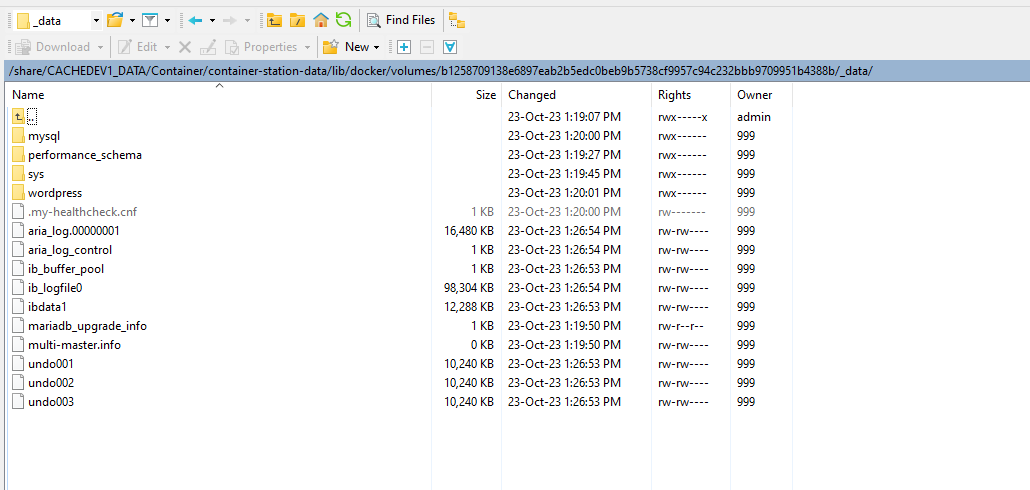Go back with the blue left arrow
The height and width of the screenshot is (490, 1030).
(195, 20)
